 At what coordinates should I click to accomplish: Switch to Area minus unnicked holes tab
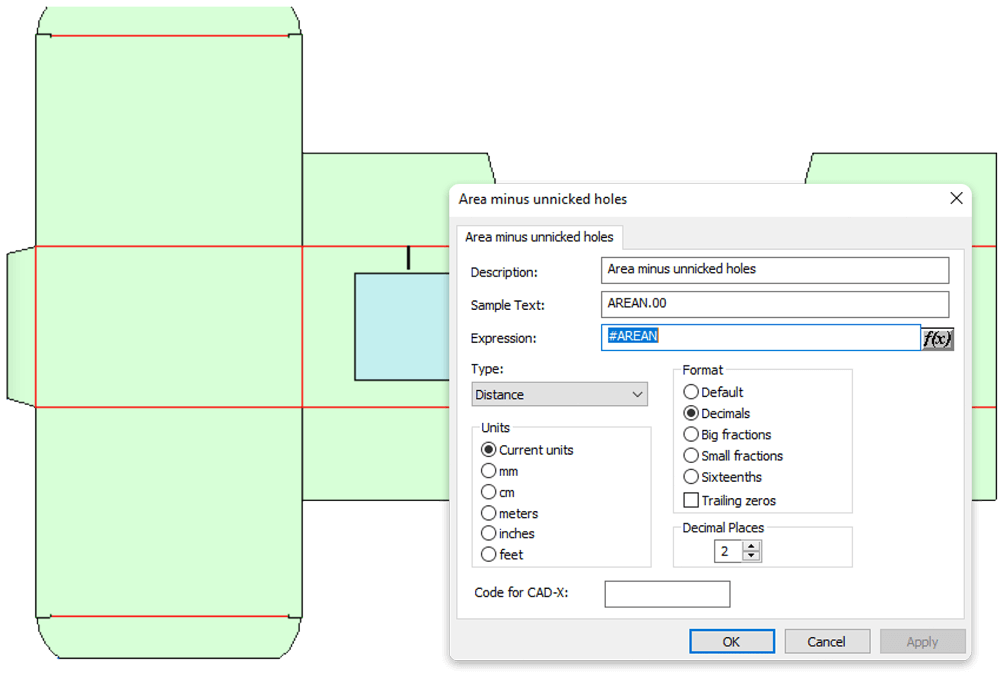[540, 237]
